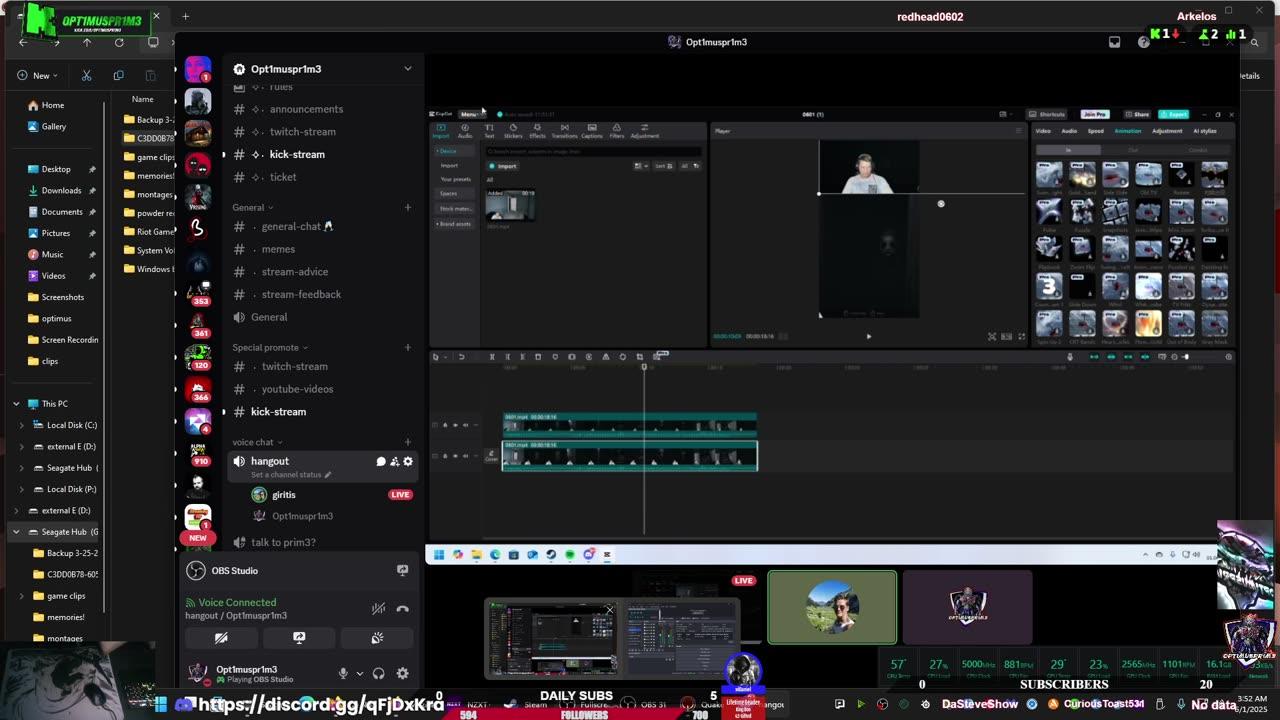Select Animation tab in CapCut inspector
Viewport: 1280px width, 720px height.
tap(1127, 131)
